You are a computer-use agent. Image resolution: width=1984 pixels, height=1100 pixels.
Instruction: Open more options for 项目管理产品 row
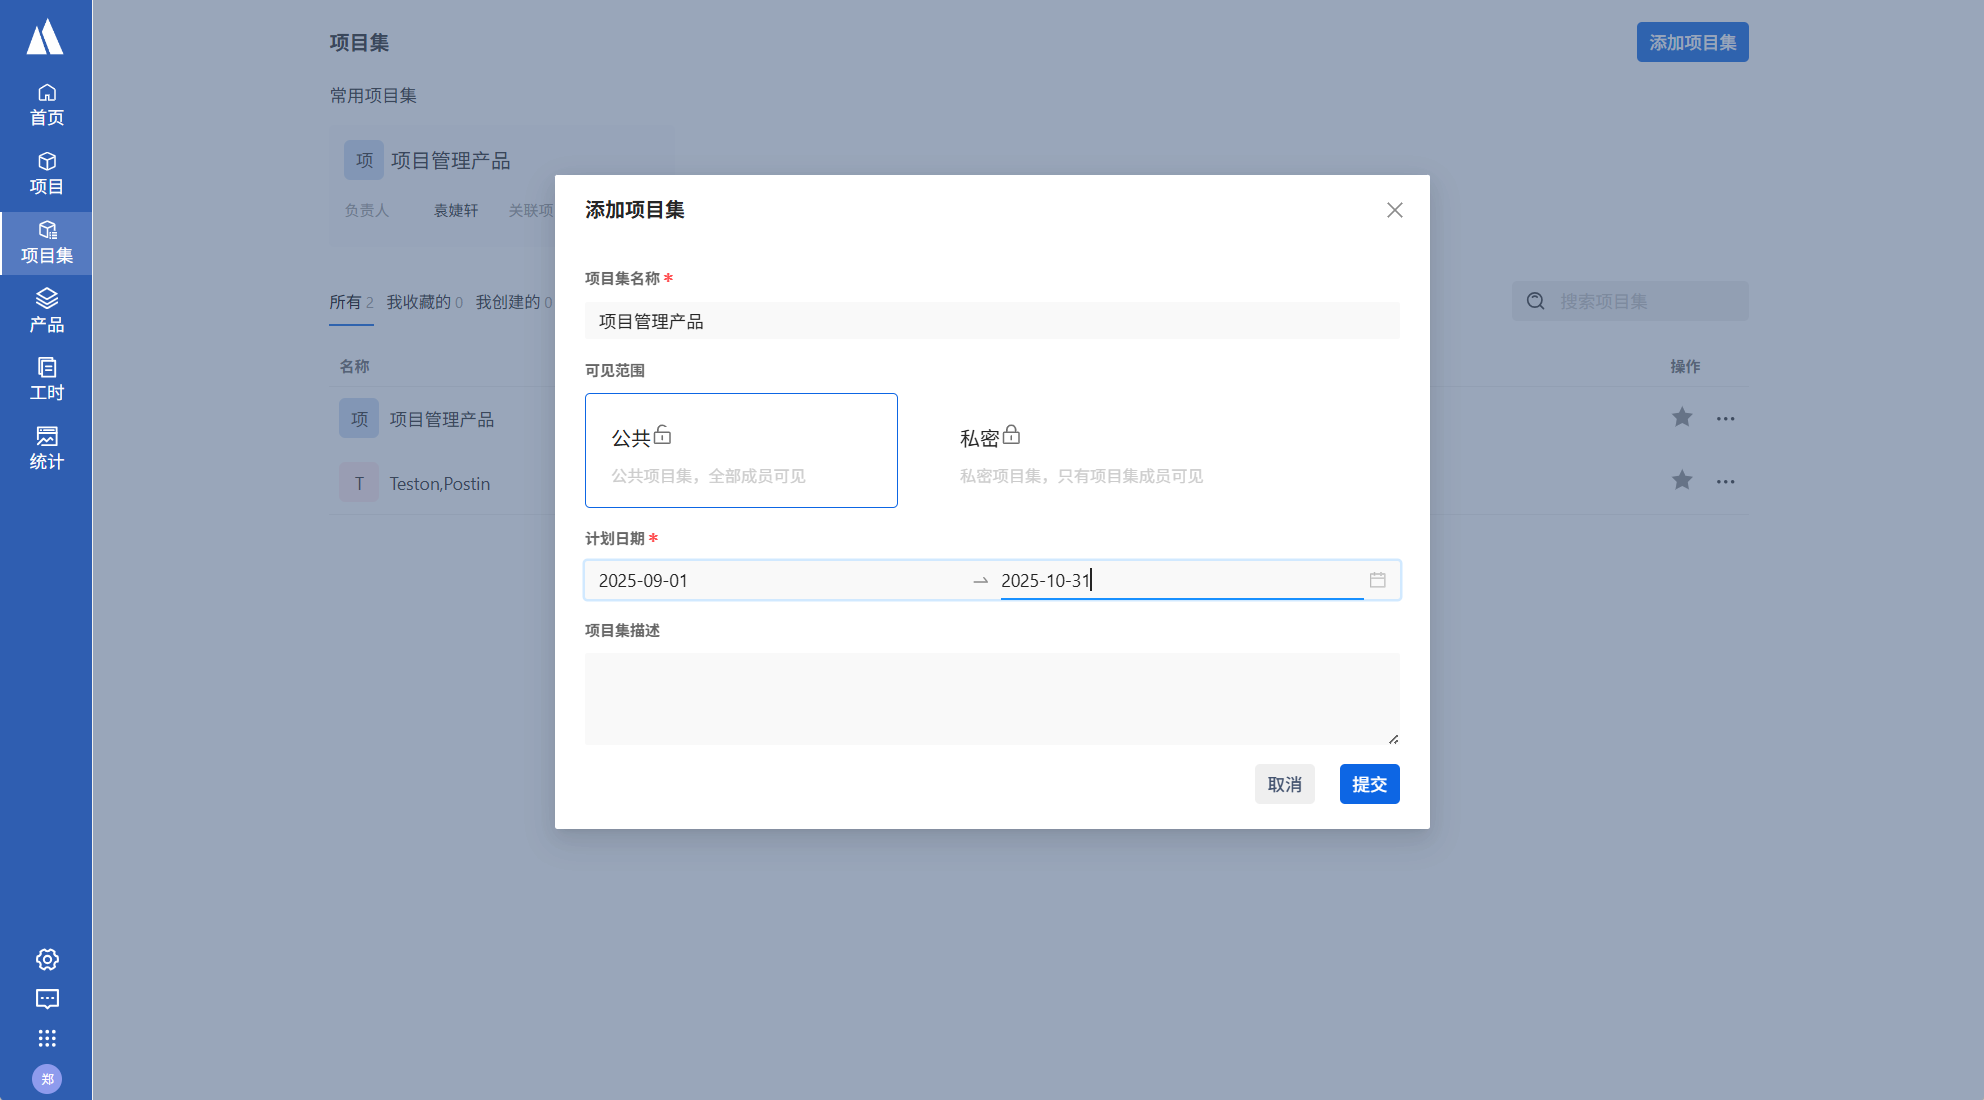[x=1725, y=419]
